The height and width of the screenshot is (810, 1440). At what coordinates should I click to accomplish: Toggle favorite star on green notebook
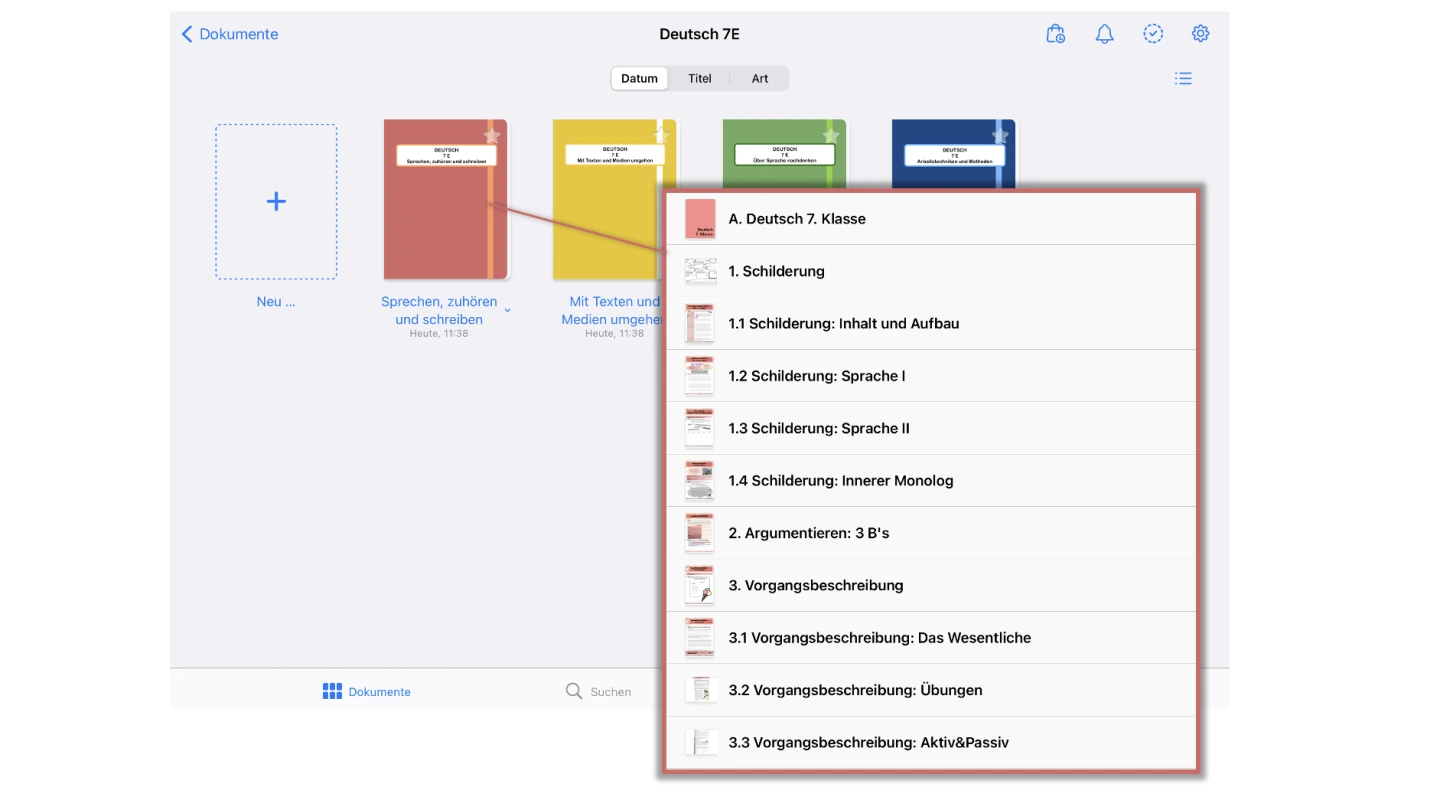tap(831, 136)
